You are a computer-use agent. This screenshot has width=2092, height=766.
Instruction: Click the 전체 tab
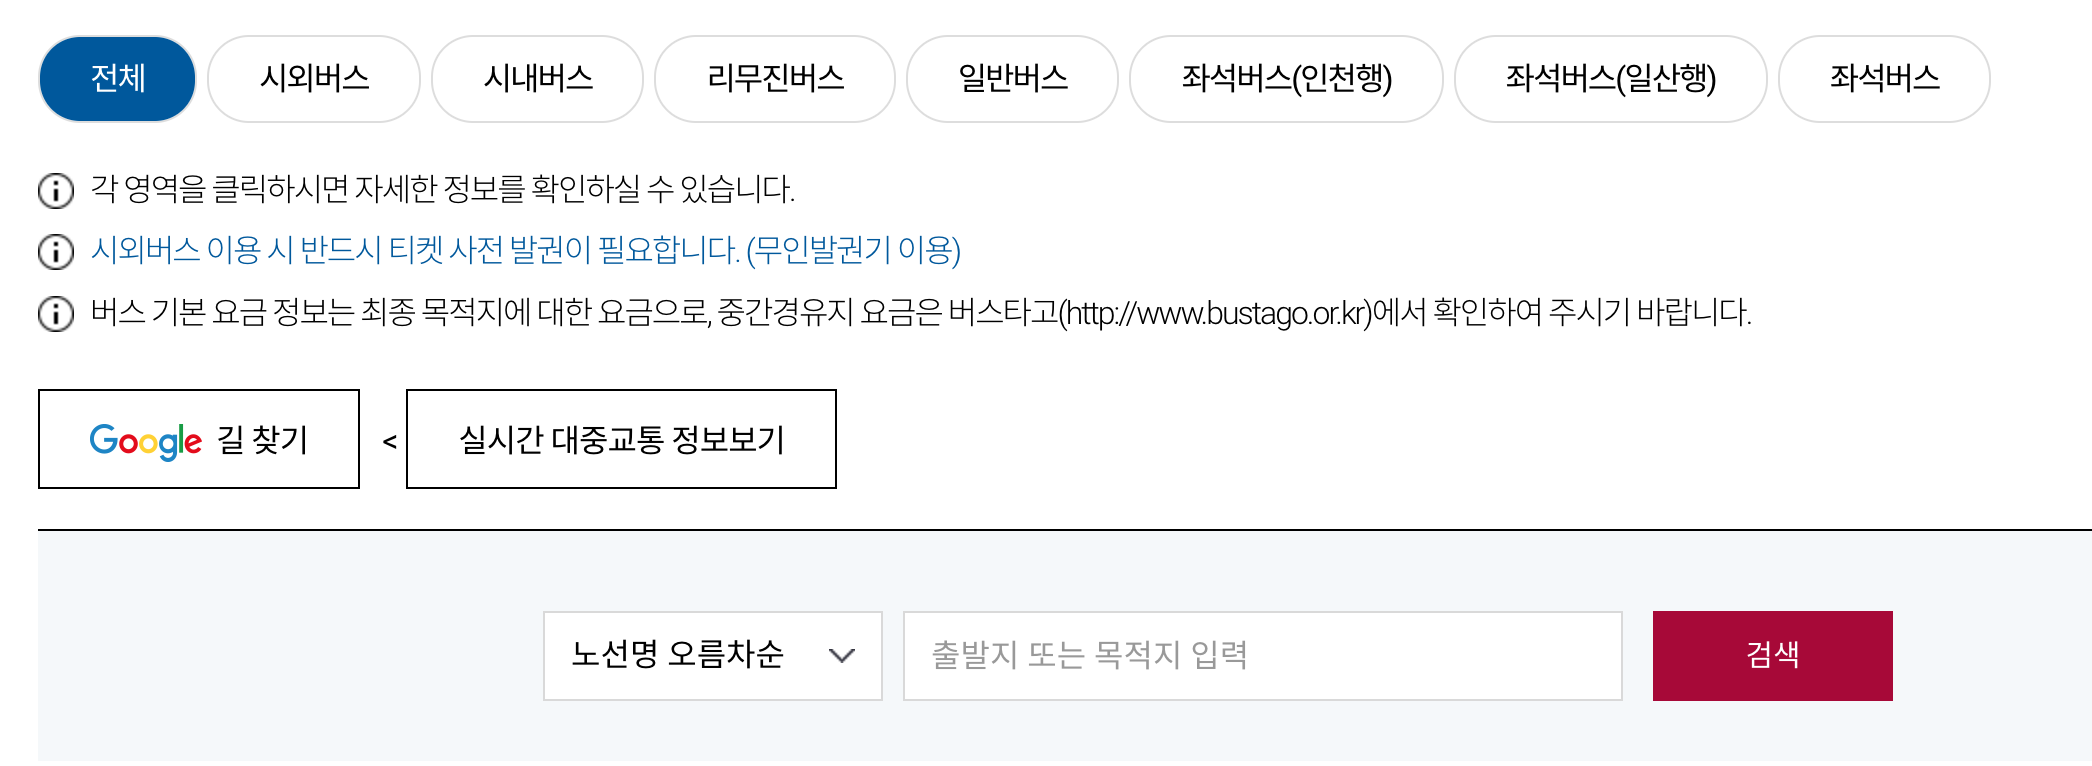[116, 78]
